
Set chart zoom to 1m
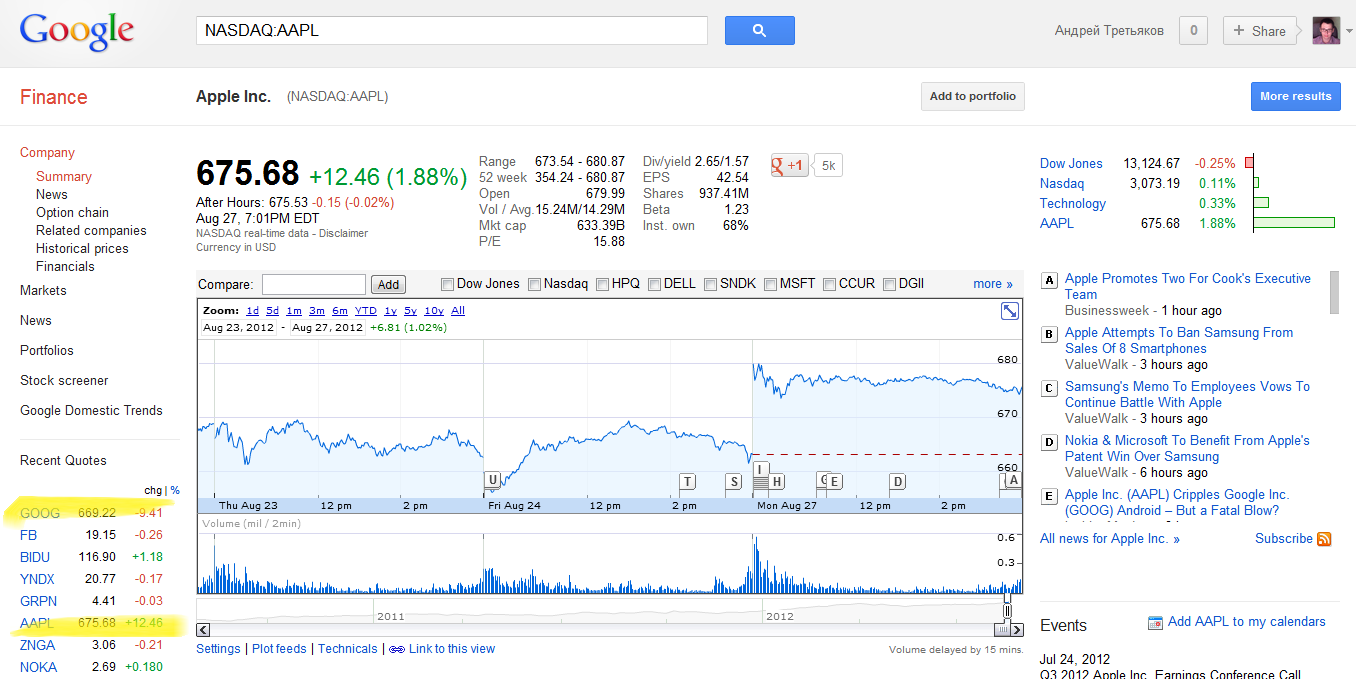pos(294,311)
